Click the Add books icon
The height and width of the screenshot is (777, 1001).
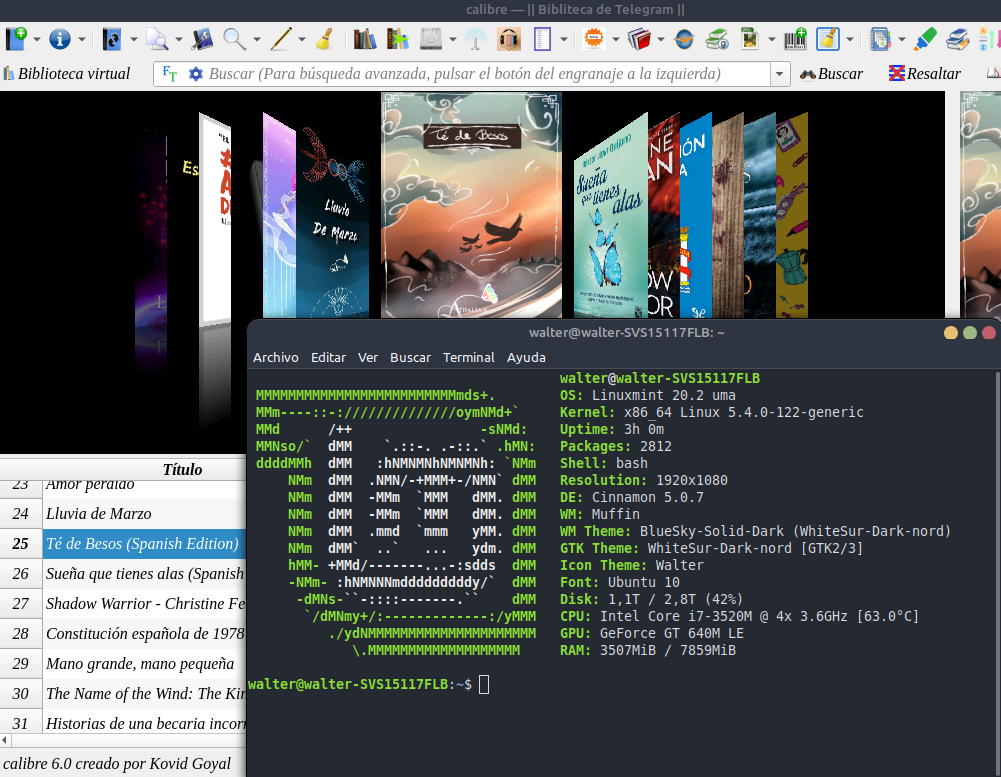tap(17, 39)
